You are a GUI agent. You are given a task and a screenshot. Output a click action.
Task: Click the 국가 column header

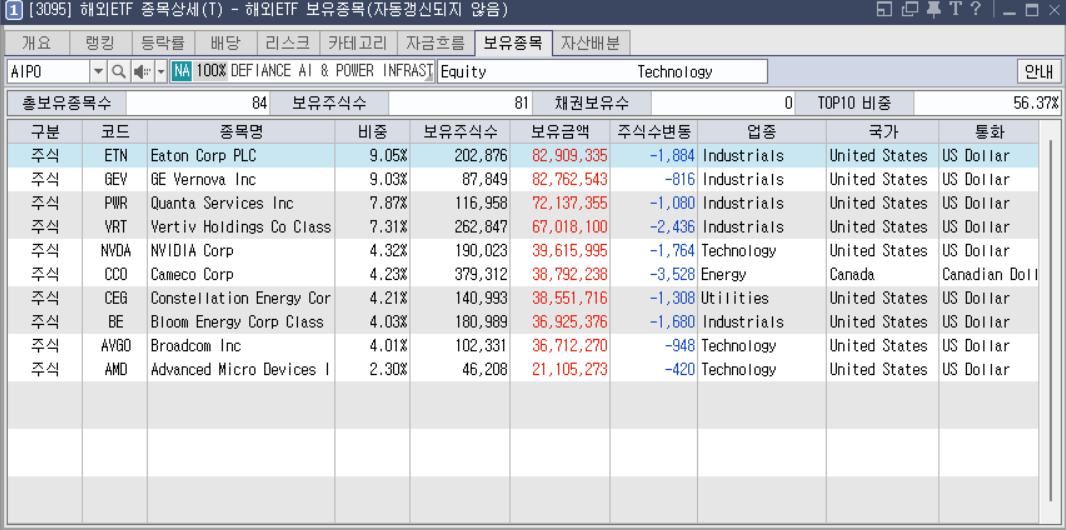tap(882, 131)
